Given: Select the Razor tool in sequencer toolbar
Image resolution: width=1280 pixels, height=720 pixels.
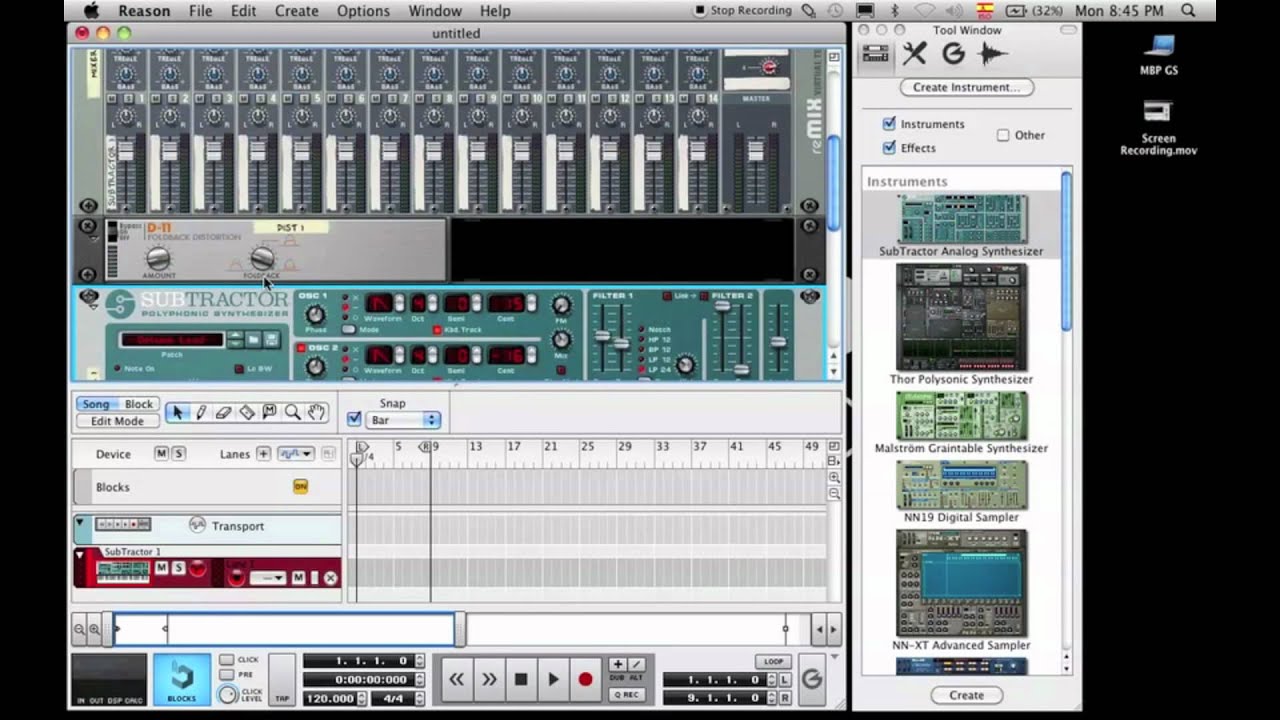Looking at the screenshot, I should 247,412.
